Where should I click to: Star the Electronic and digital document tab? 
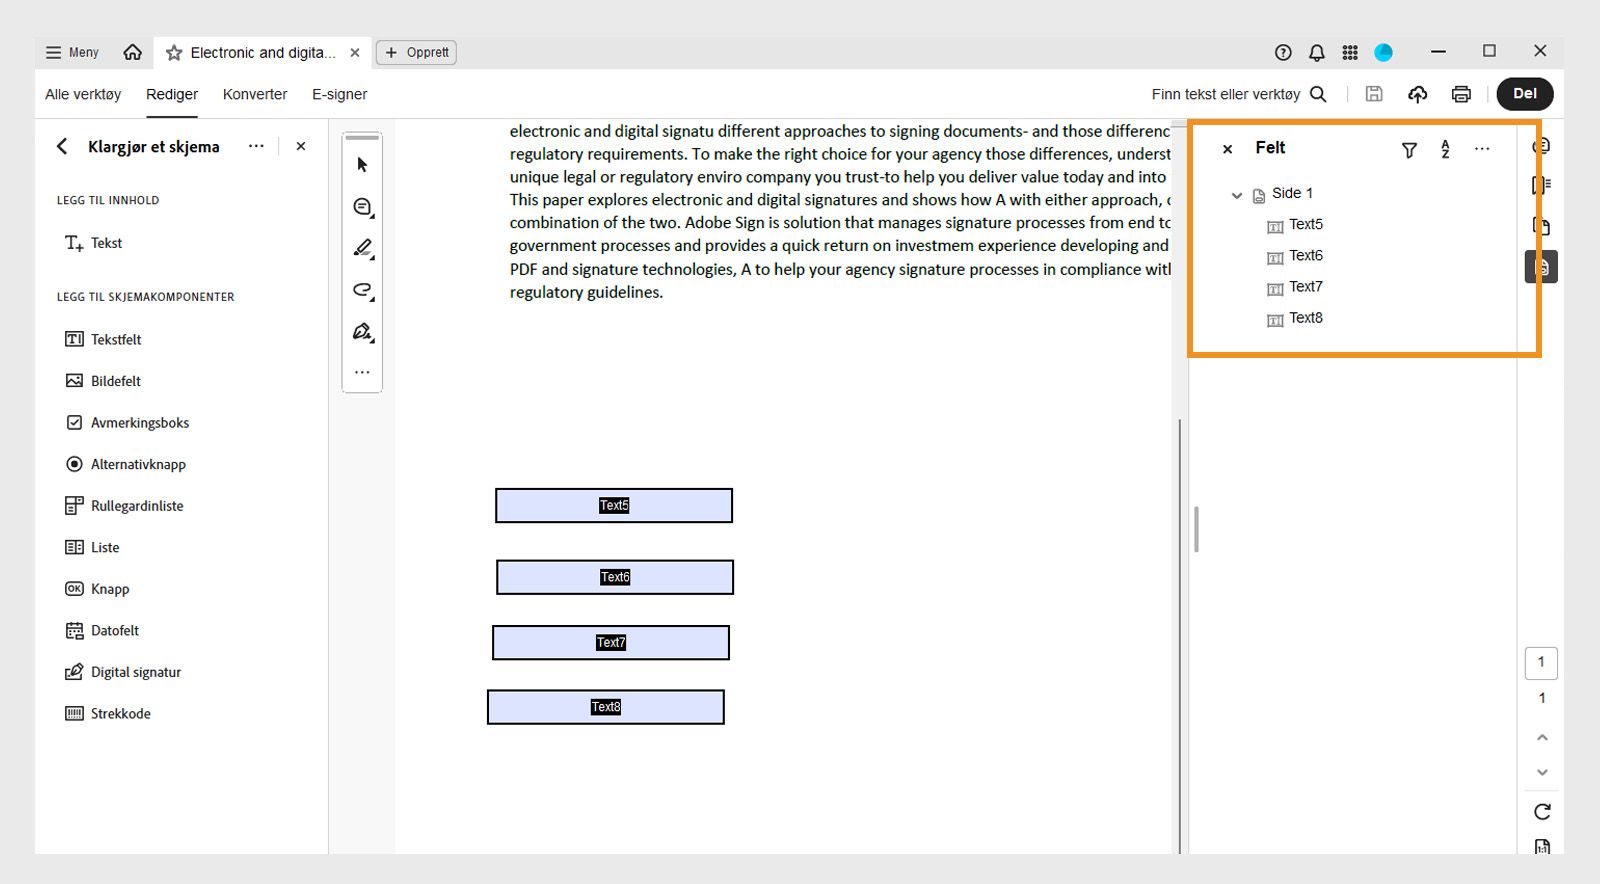[174, 53]
